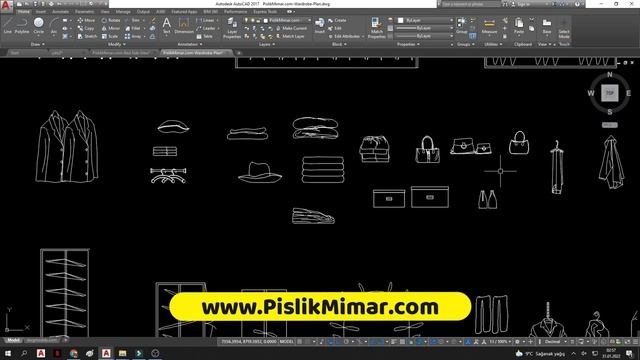Open the AutoCAD application menu
Viewport: 640px width, 360px height.
6,6
